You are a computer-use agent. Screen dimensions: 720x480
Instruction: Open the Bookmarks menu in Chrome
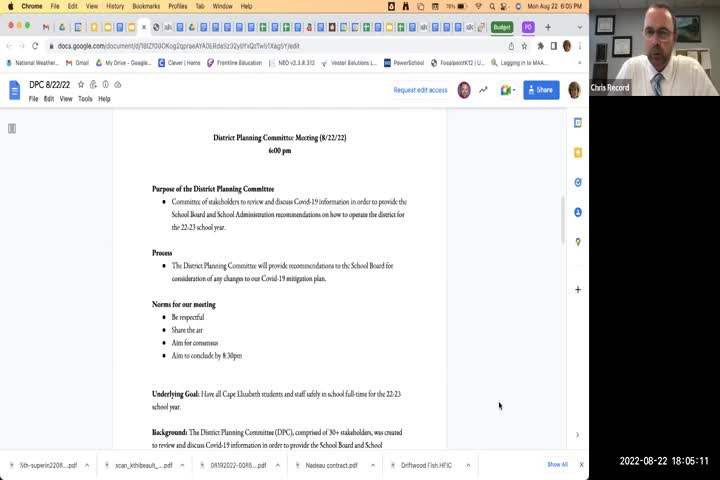(x=146, y=6)
